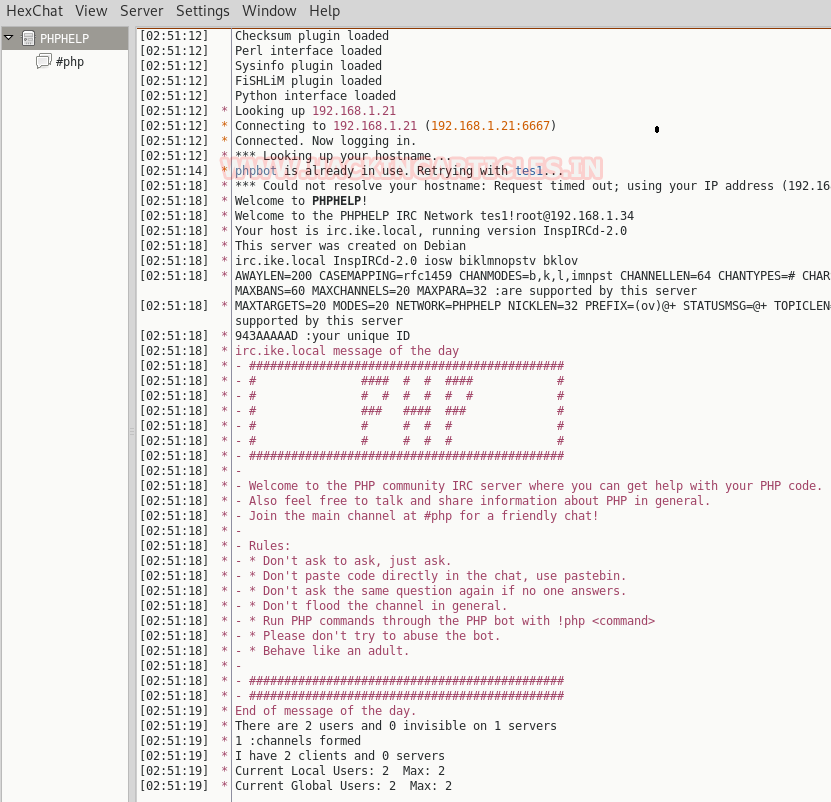This screenshot has width=831, height=802.
Task: Open the Window menu
Action: [x=269, y=11]
